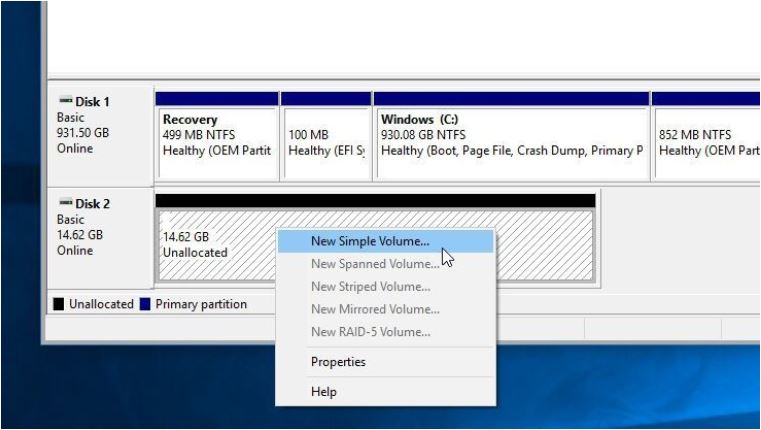Select the 14.62 GB Unallocated space
Screen dimensions: 761x430
(x=217, y=245)
